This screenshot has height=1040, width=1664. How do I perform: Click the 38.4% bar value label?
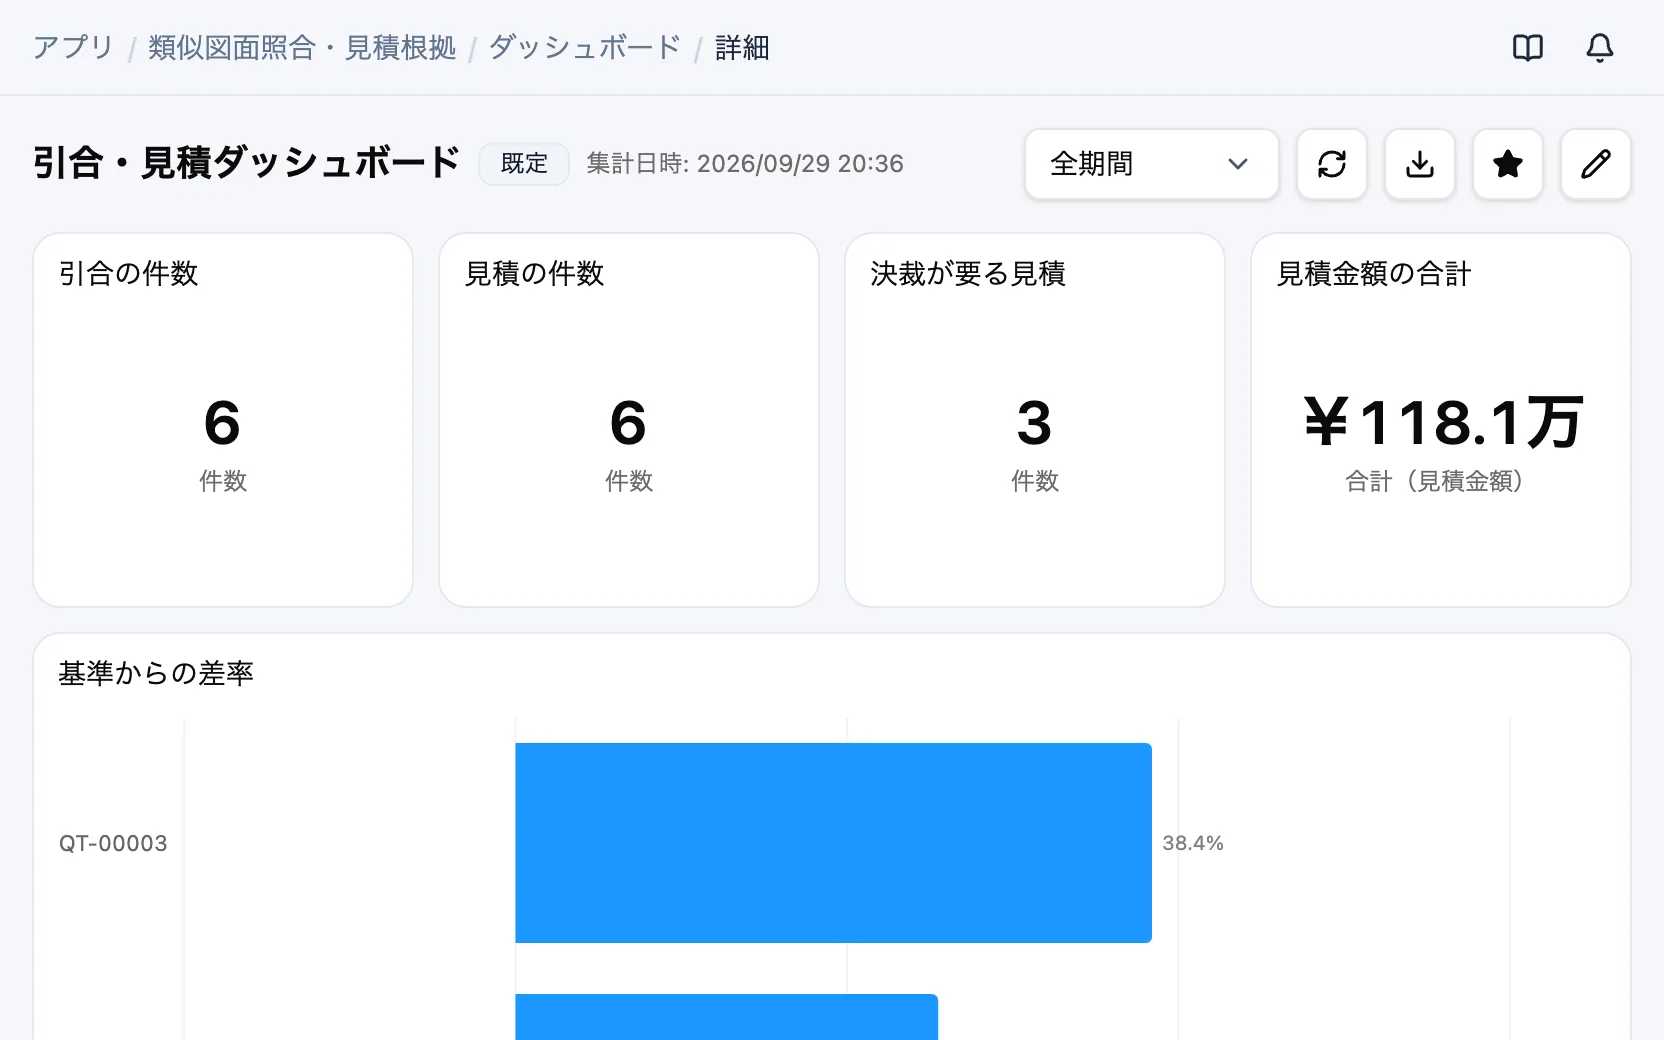[1193, 843]
